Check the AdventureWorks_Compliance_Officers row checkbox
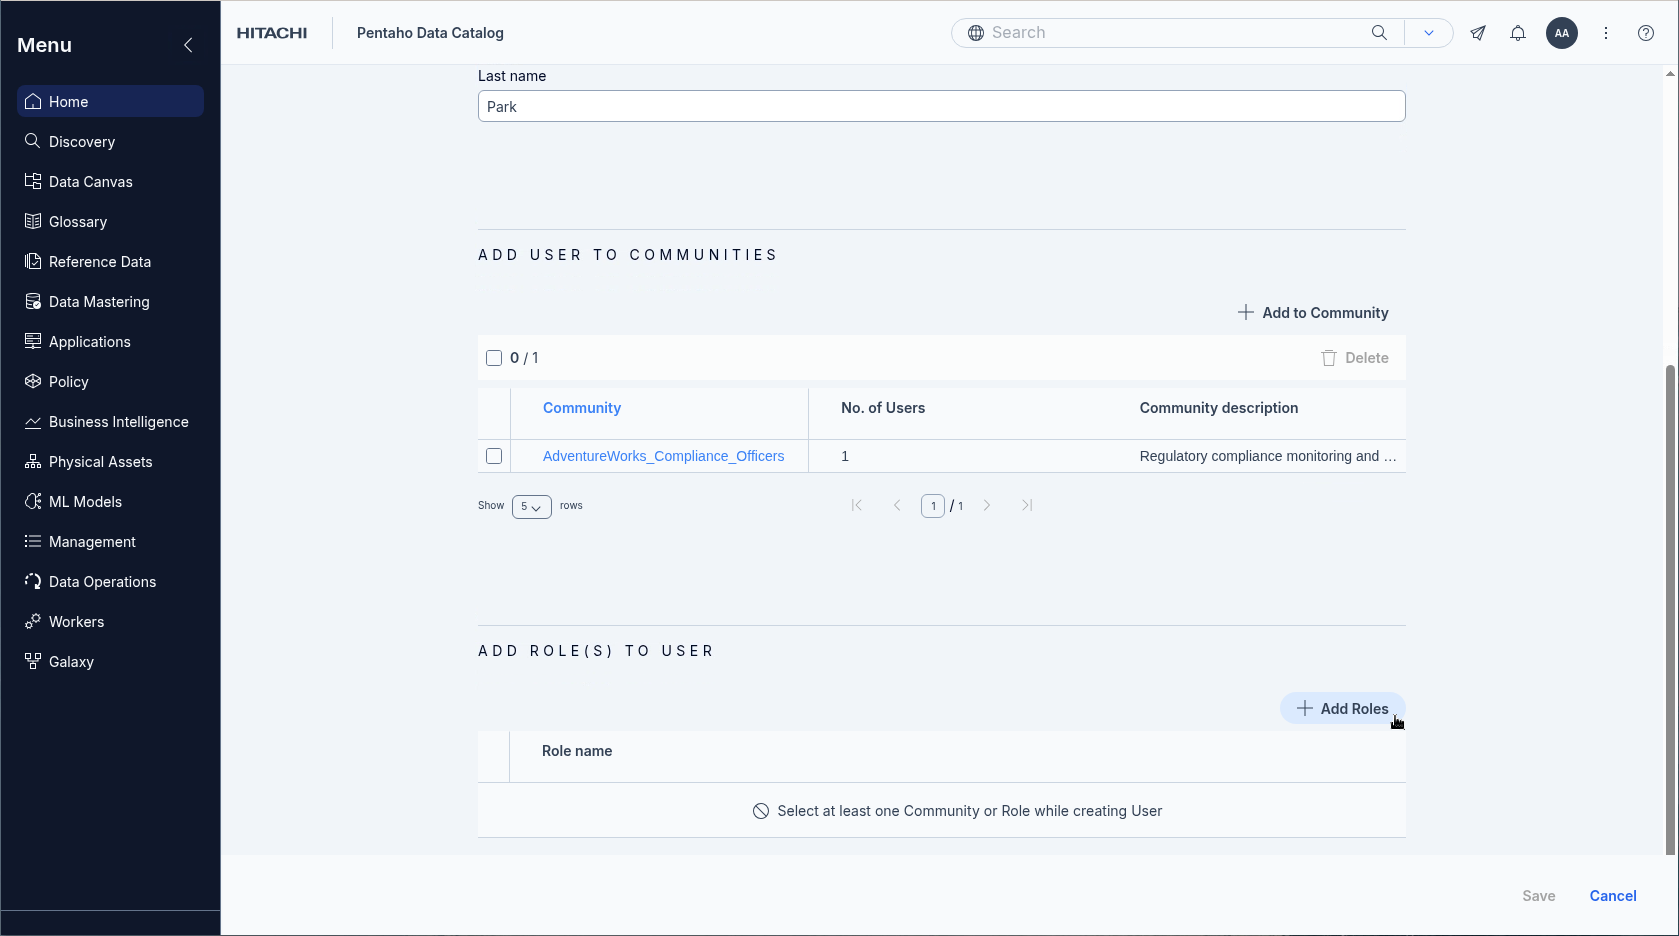 click(x=494, y=456)
